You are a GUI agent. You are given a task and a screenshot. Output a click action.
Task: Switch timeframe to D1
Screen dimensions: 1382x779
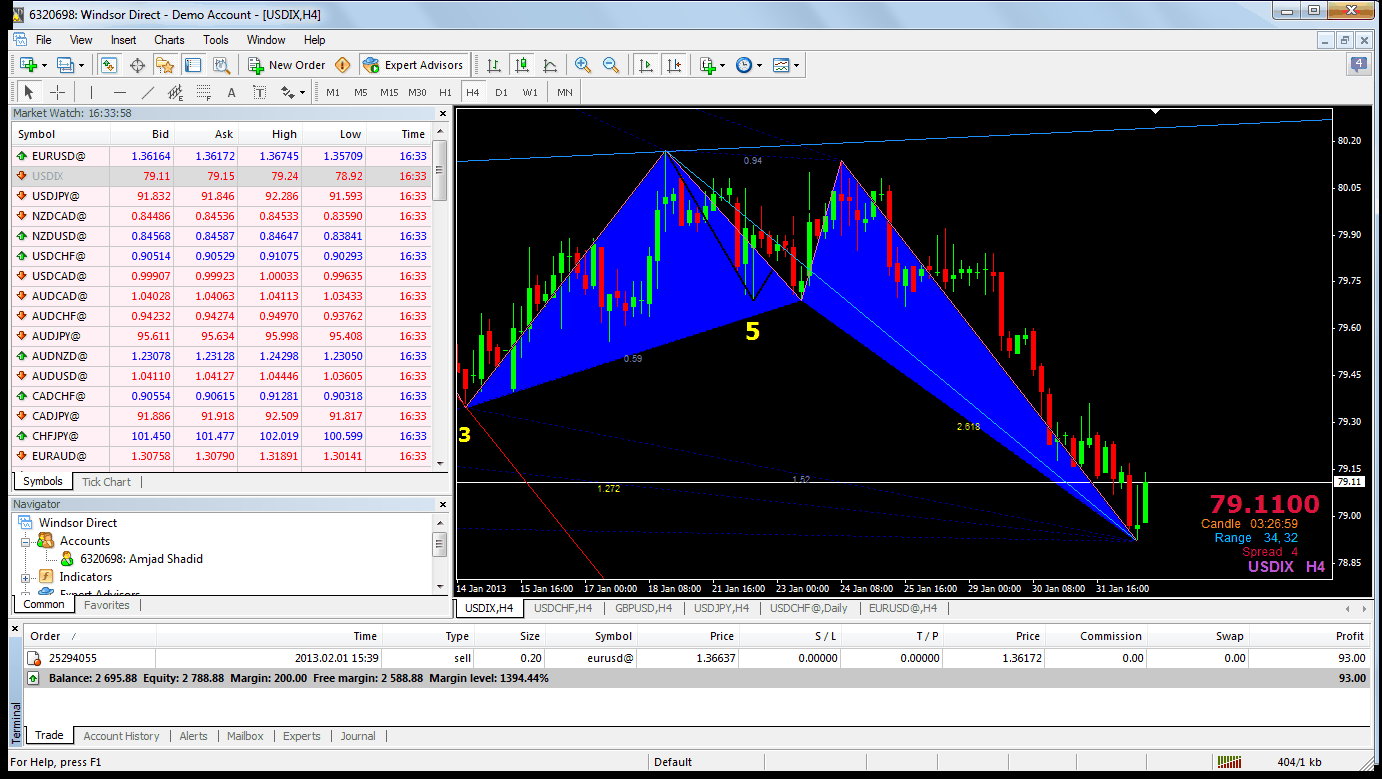(501, 92)
